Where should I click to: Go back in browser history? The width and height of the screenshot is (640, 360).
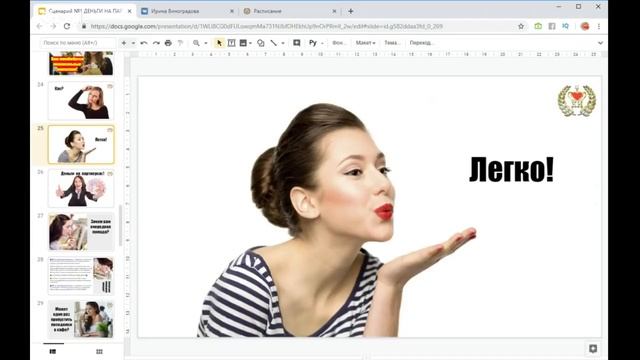tap(40, 26)
